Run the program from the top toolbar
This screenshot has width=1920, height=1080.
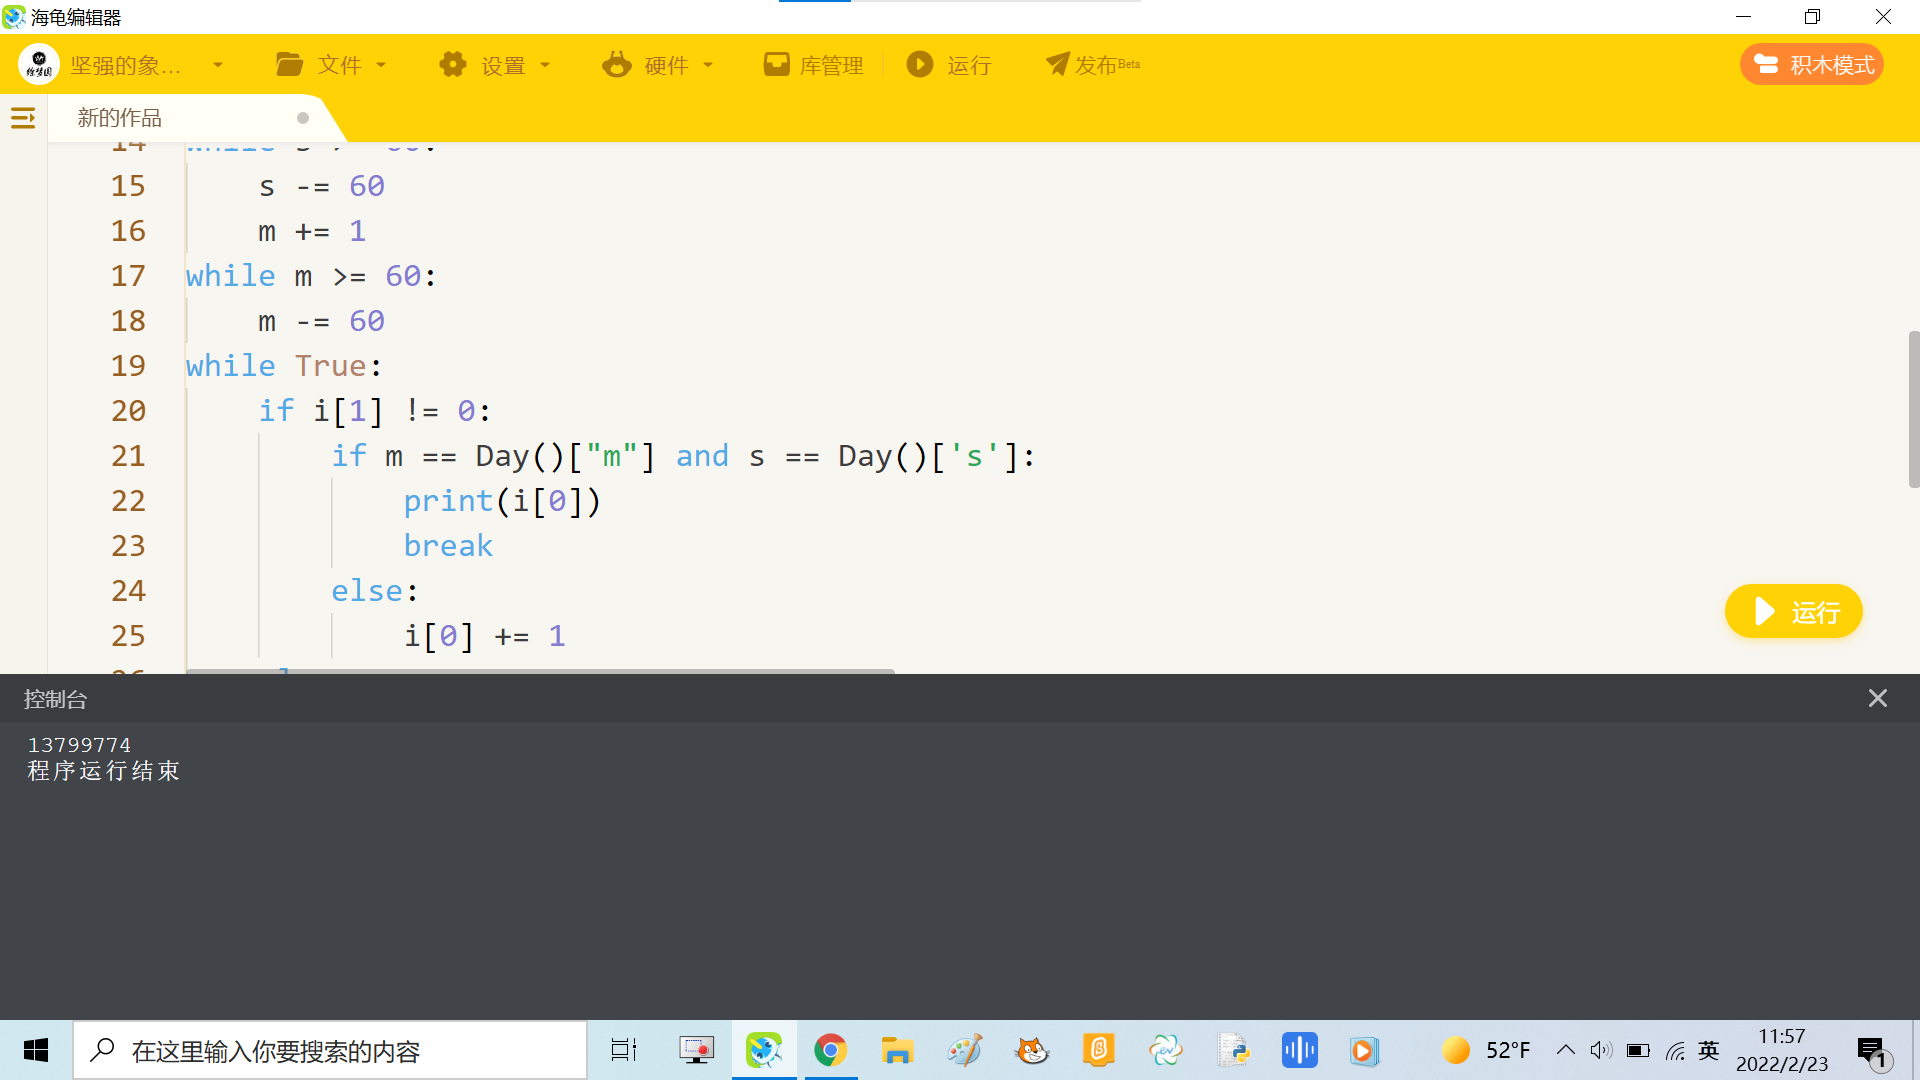pos(949,65)
